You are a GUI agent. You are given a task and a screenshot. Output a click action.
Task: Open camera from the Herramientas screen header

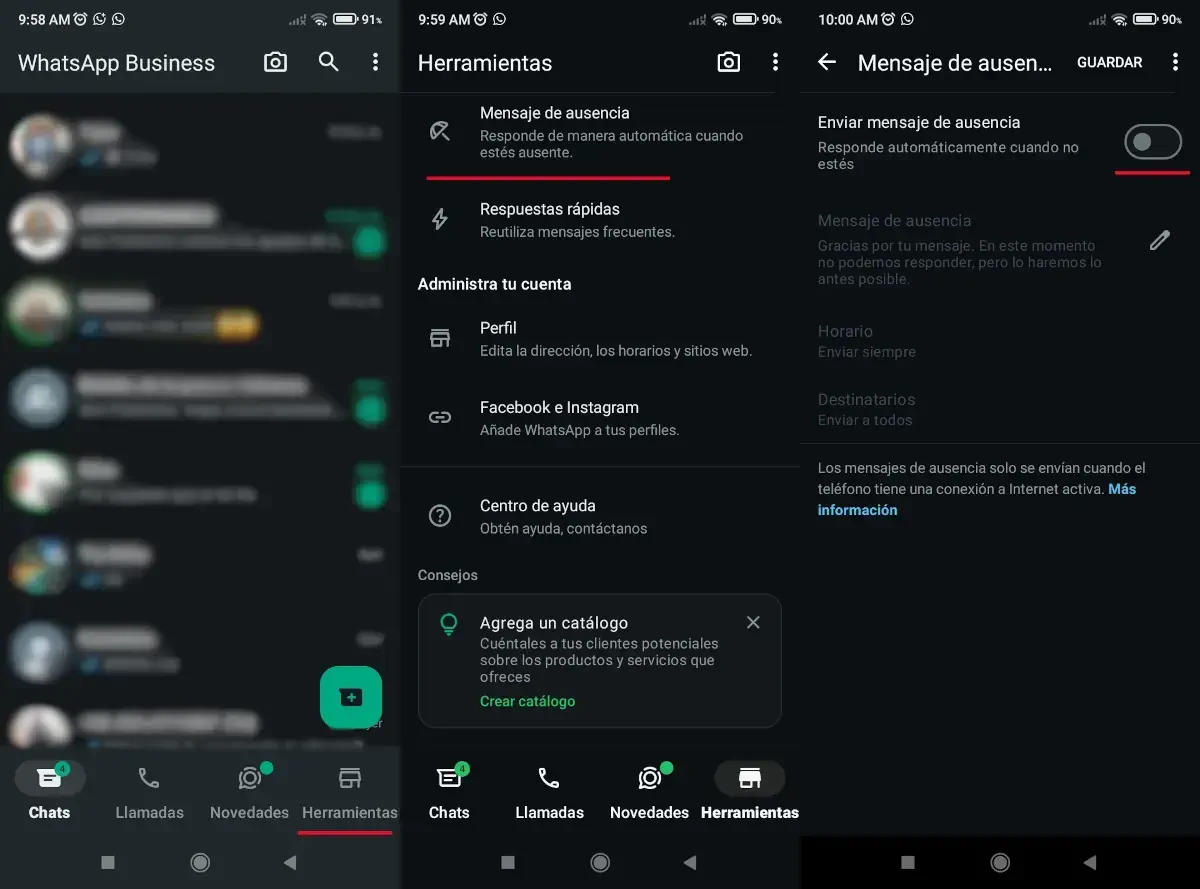729,62
